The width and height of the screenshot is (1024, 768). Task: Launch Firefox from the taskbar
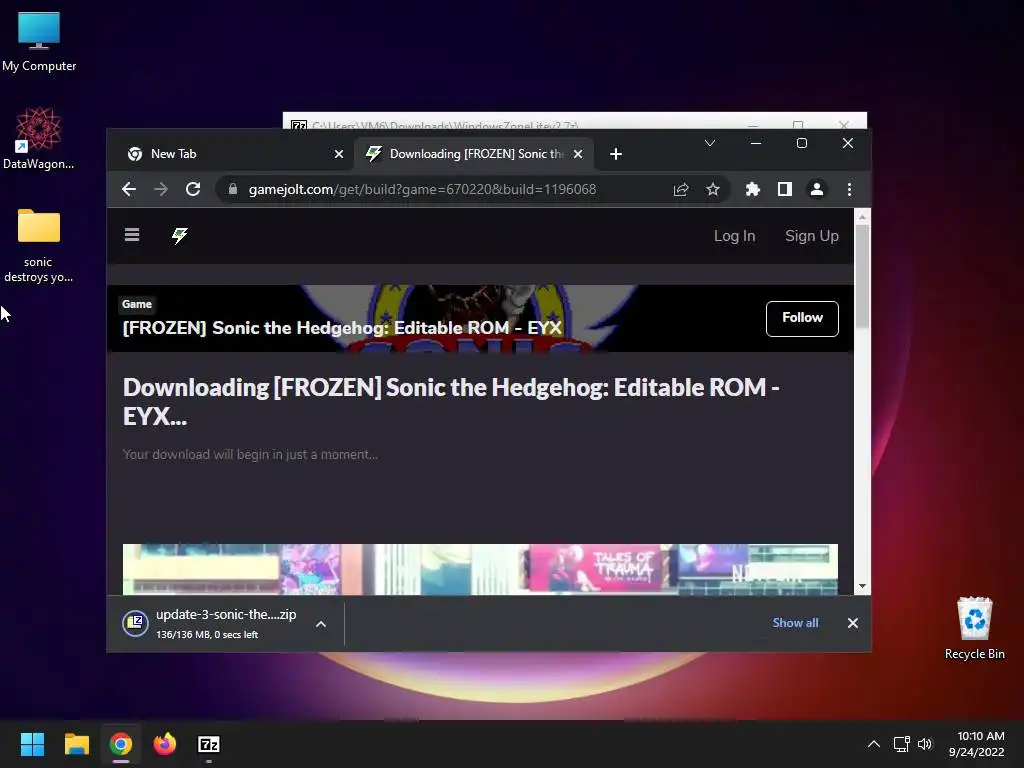click(165, 744)
